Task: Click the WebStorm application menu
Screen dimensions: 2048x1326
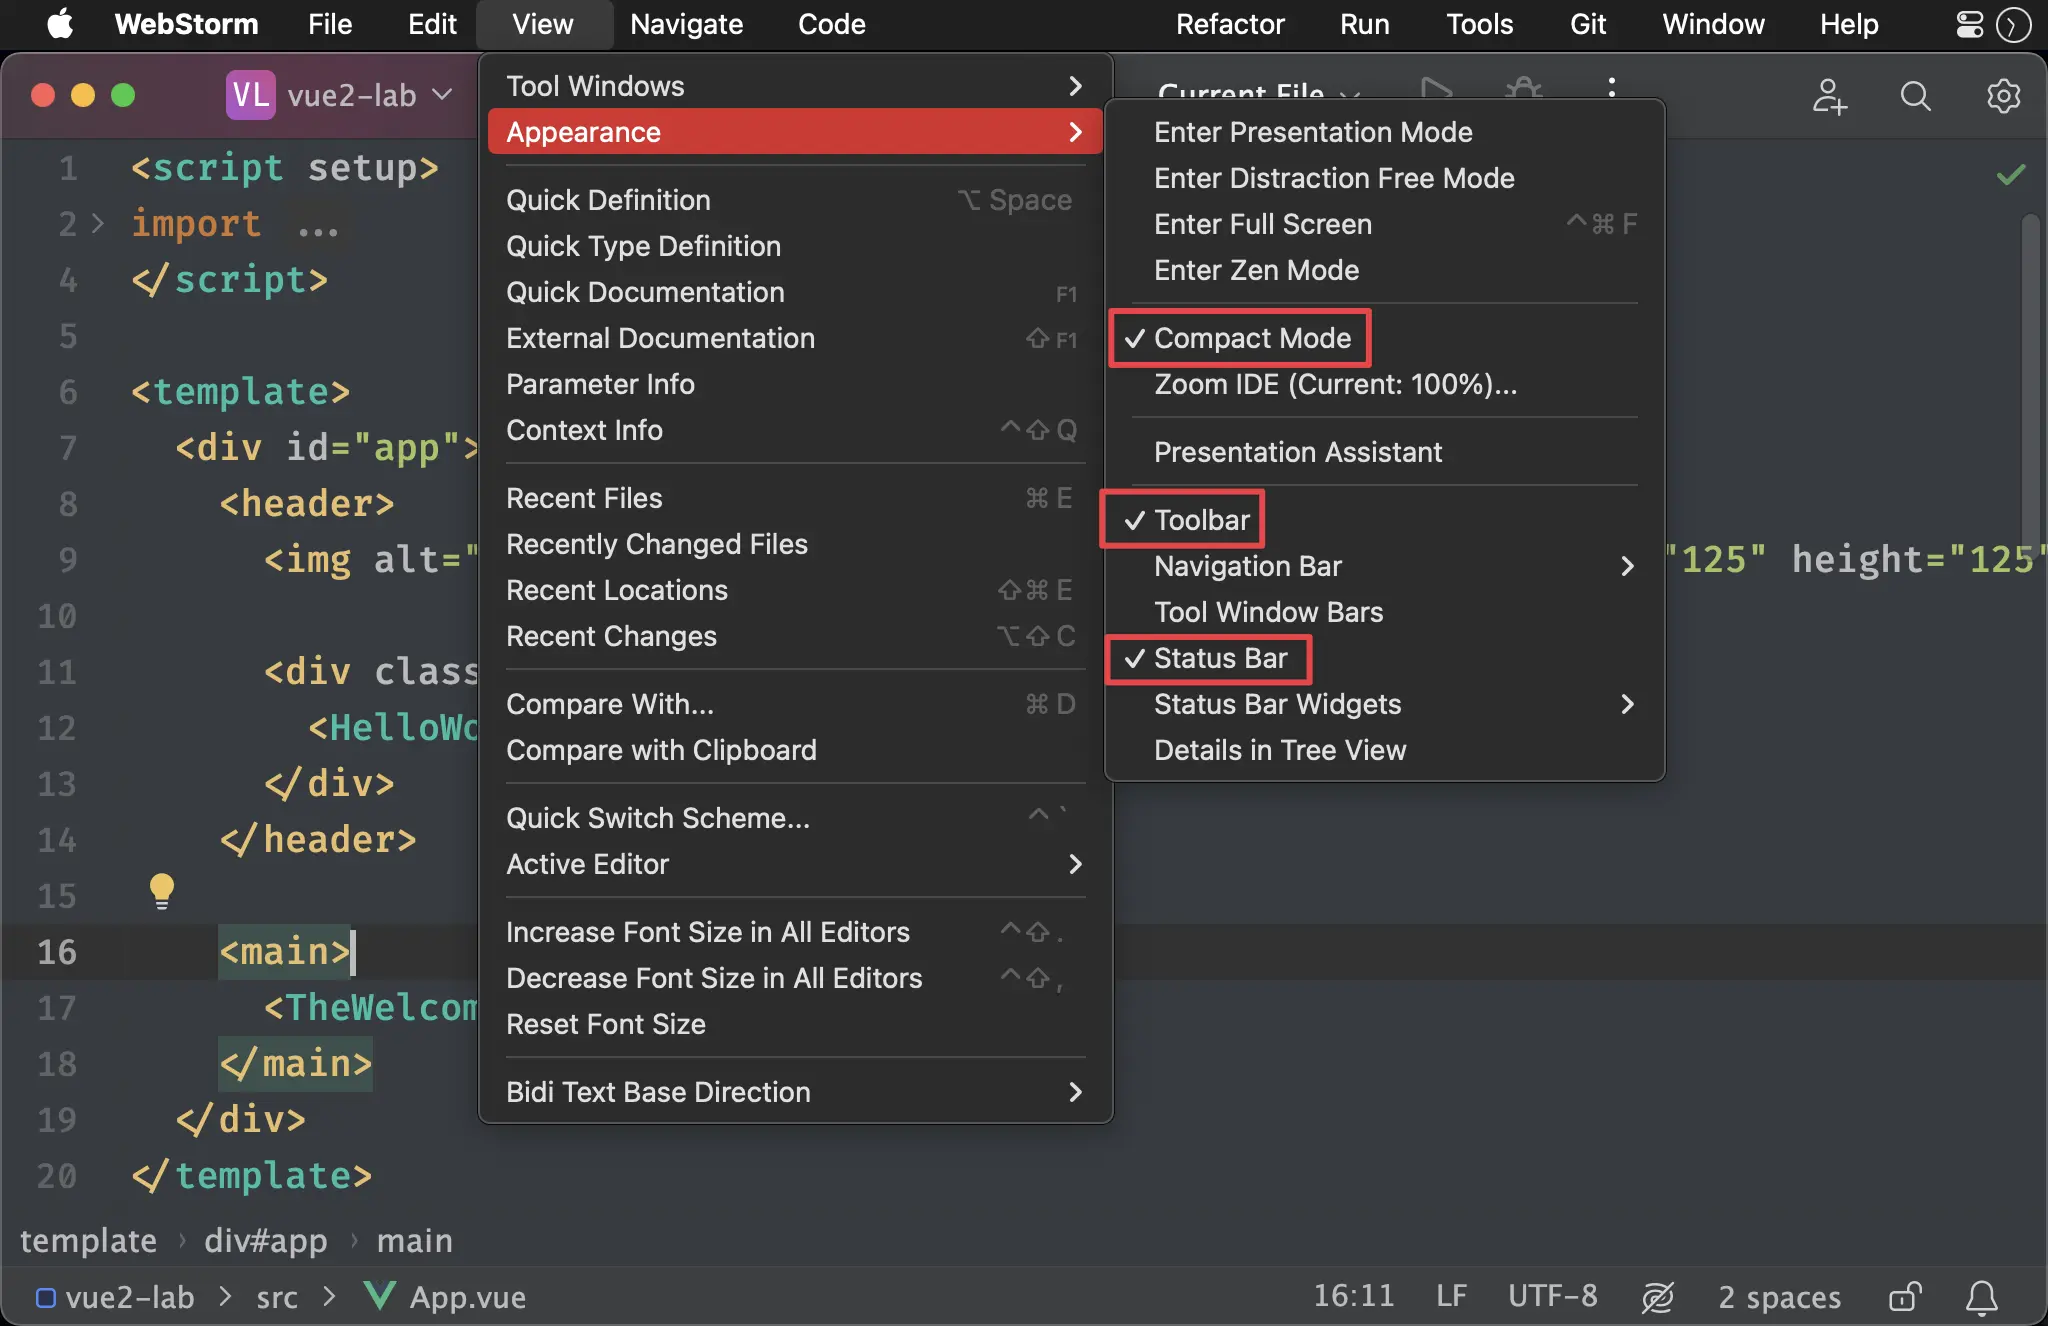Action: [x=185, y=24]
